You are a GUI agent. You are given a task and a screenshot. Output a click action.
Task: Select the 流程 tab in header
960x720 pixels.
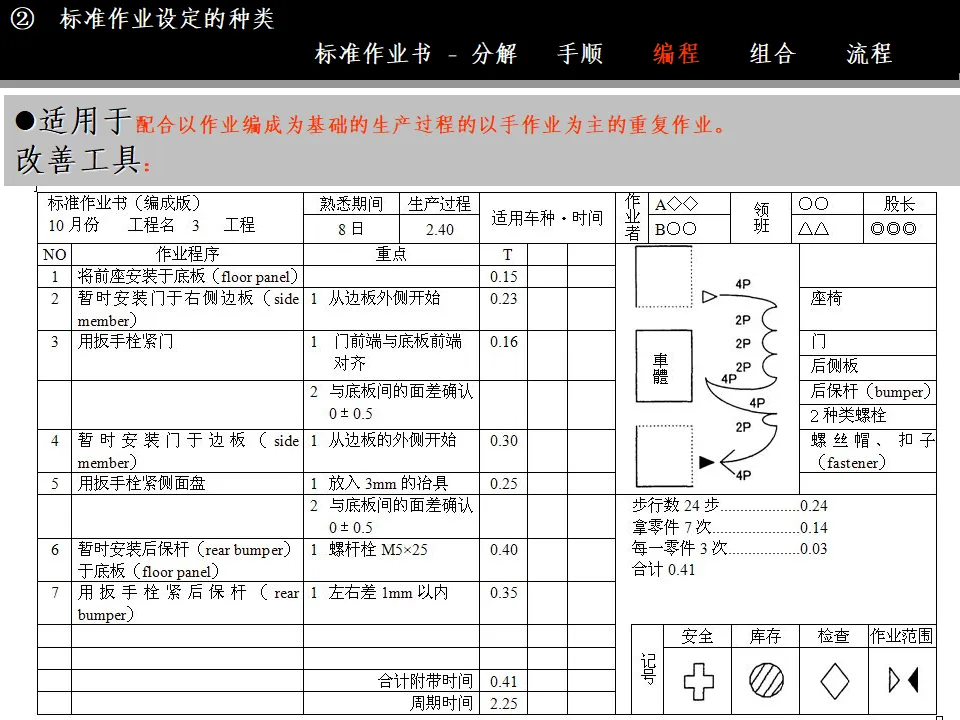[x=869, y=54]
